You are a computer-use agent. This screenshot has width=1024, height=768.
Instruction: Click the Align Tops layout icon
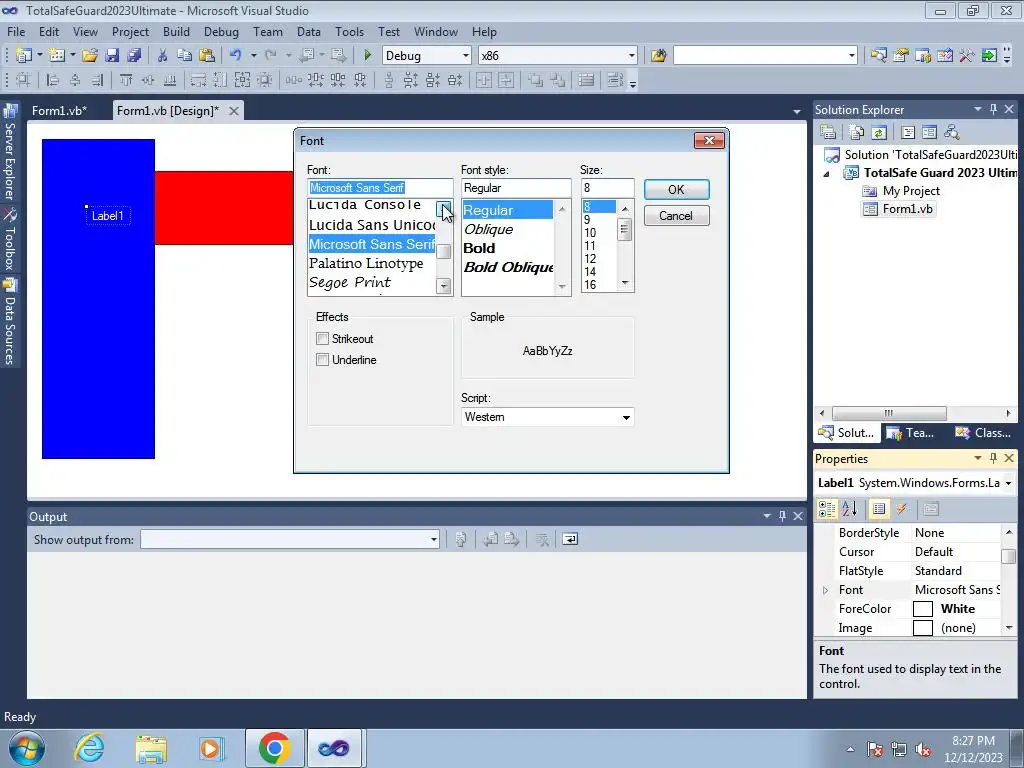coord(126,80)
